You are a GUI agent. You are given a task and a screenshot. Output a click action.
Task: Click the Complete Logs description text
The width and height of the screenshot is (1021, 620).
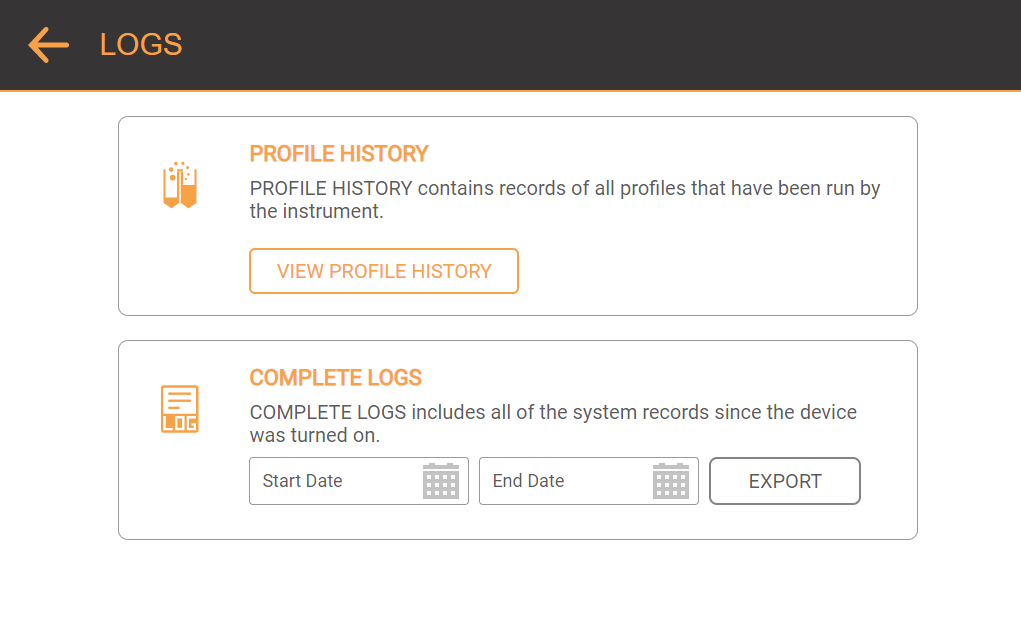click(x=552, y=423)
